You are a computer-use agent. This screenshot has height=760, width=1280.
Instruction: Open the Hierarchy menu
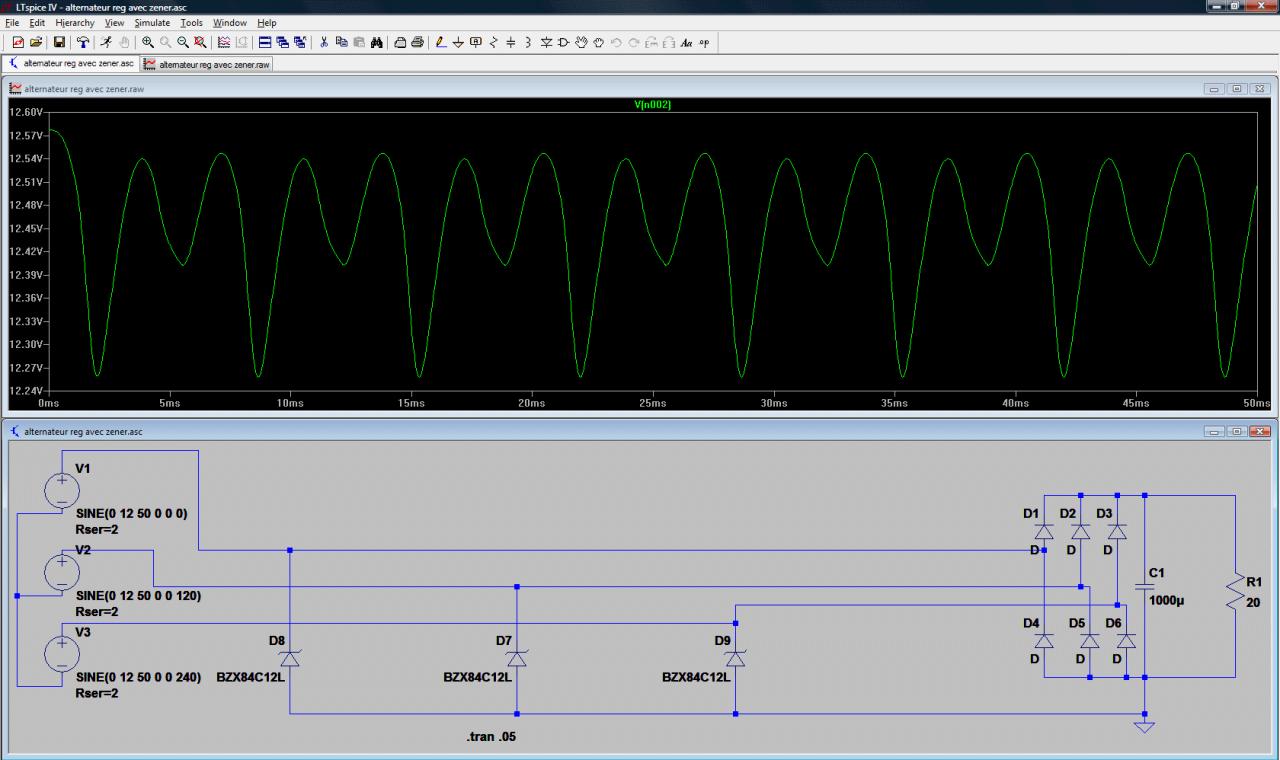tap(75, 22)
